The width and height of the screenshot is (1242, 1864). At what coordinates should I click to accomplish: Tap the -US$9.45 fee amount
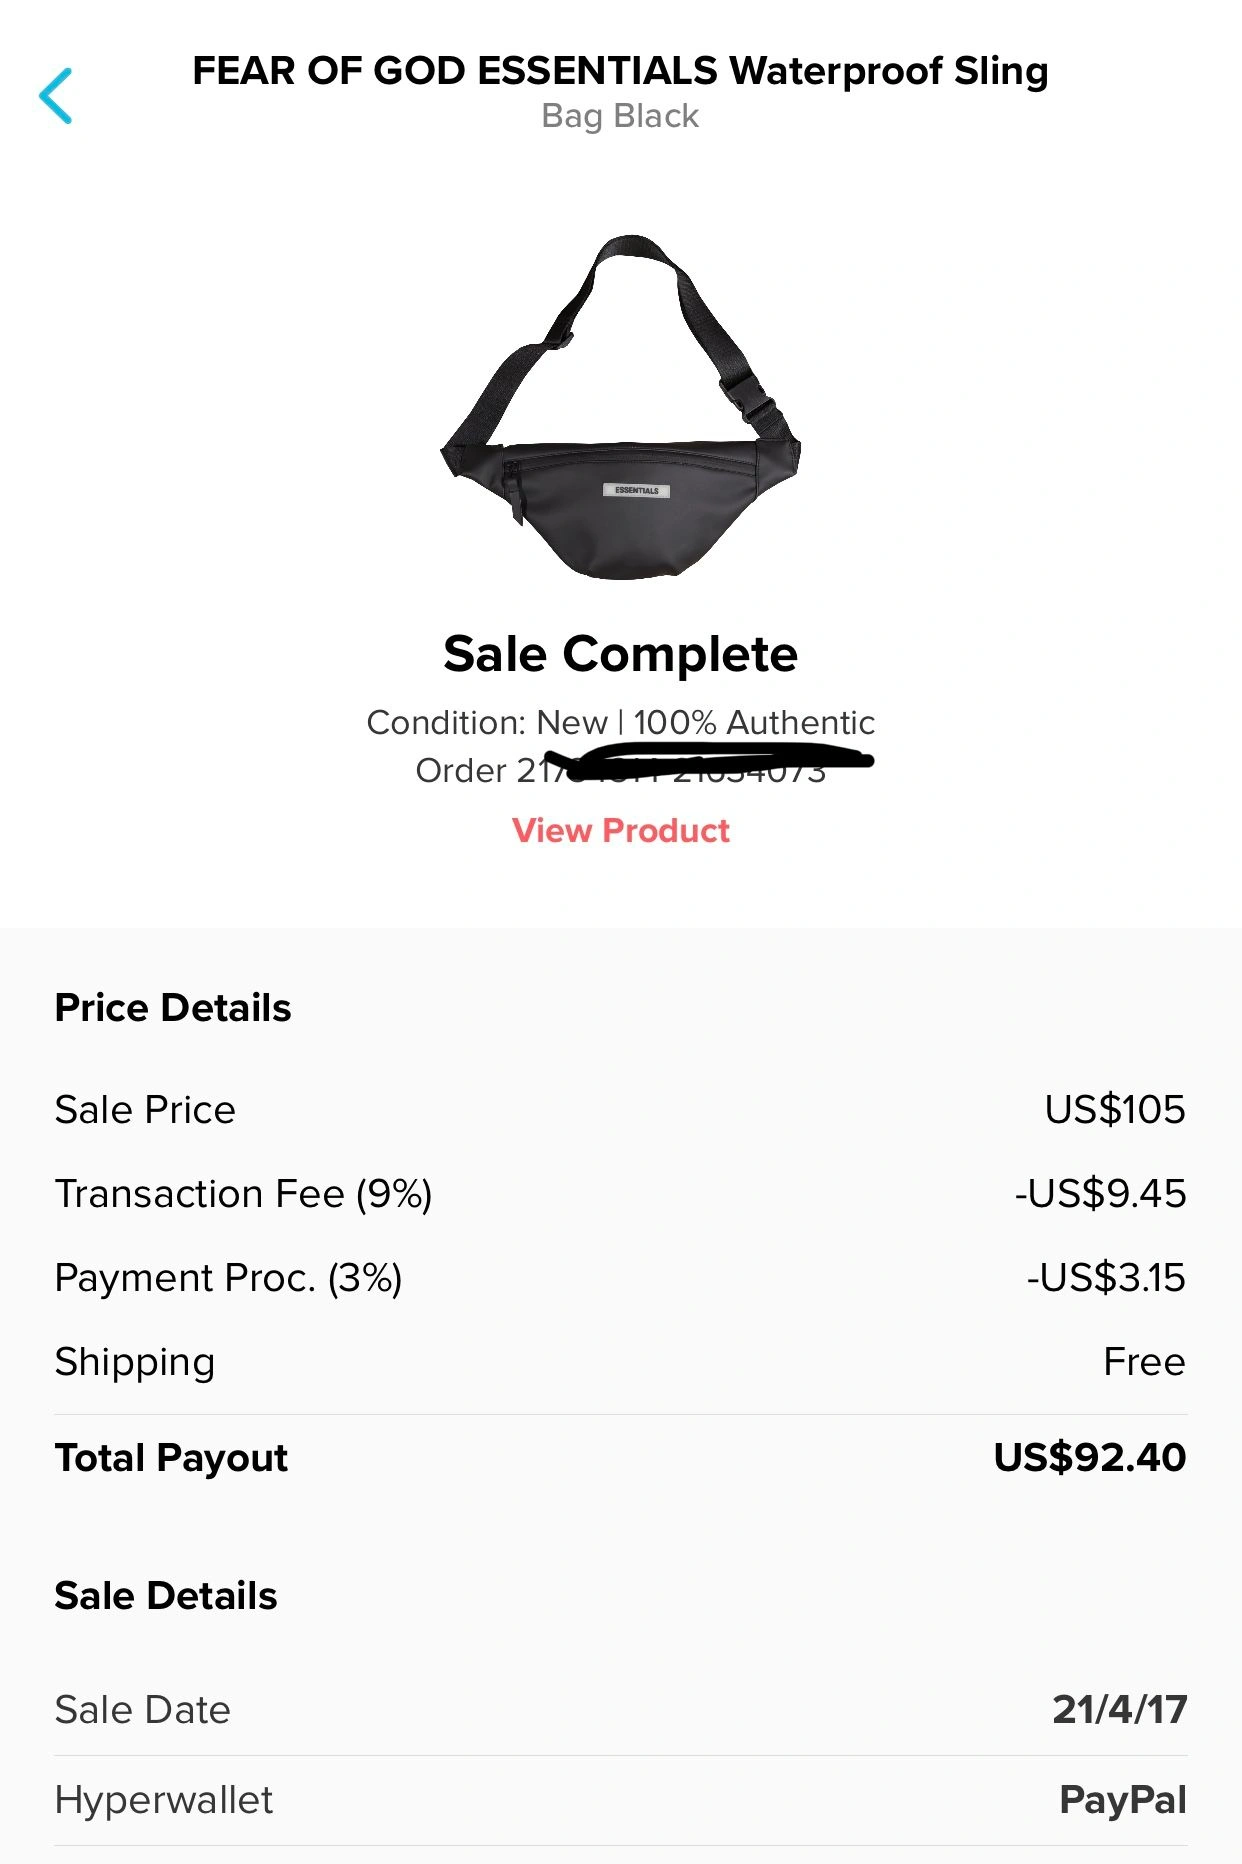[1100, 1194]
